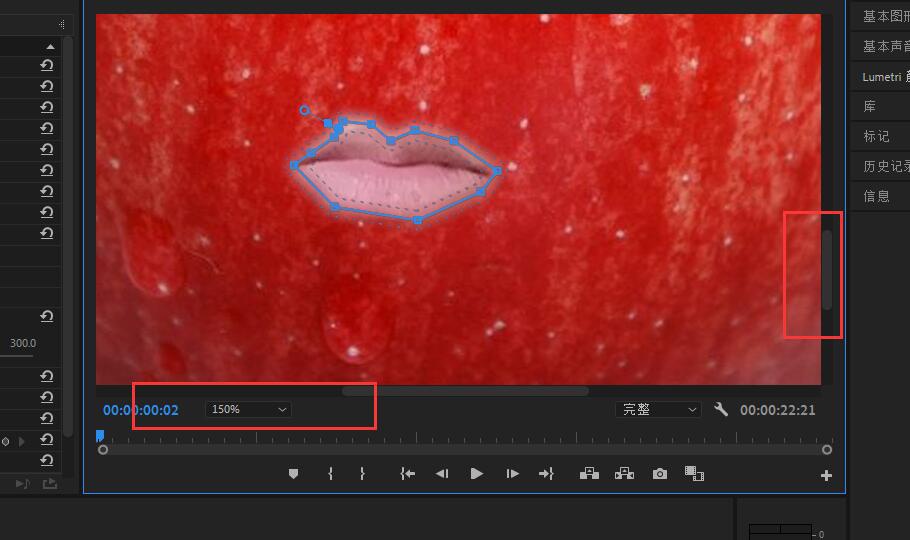
Task: Click the Add Marker icon
Action: click(293, 474)
